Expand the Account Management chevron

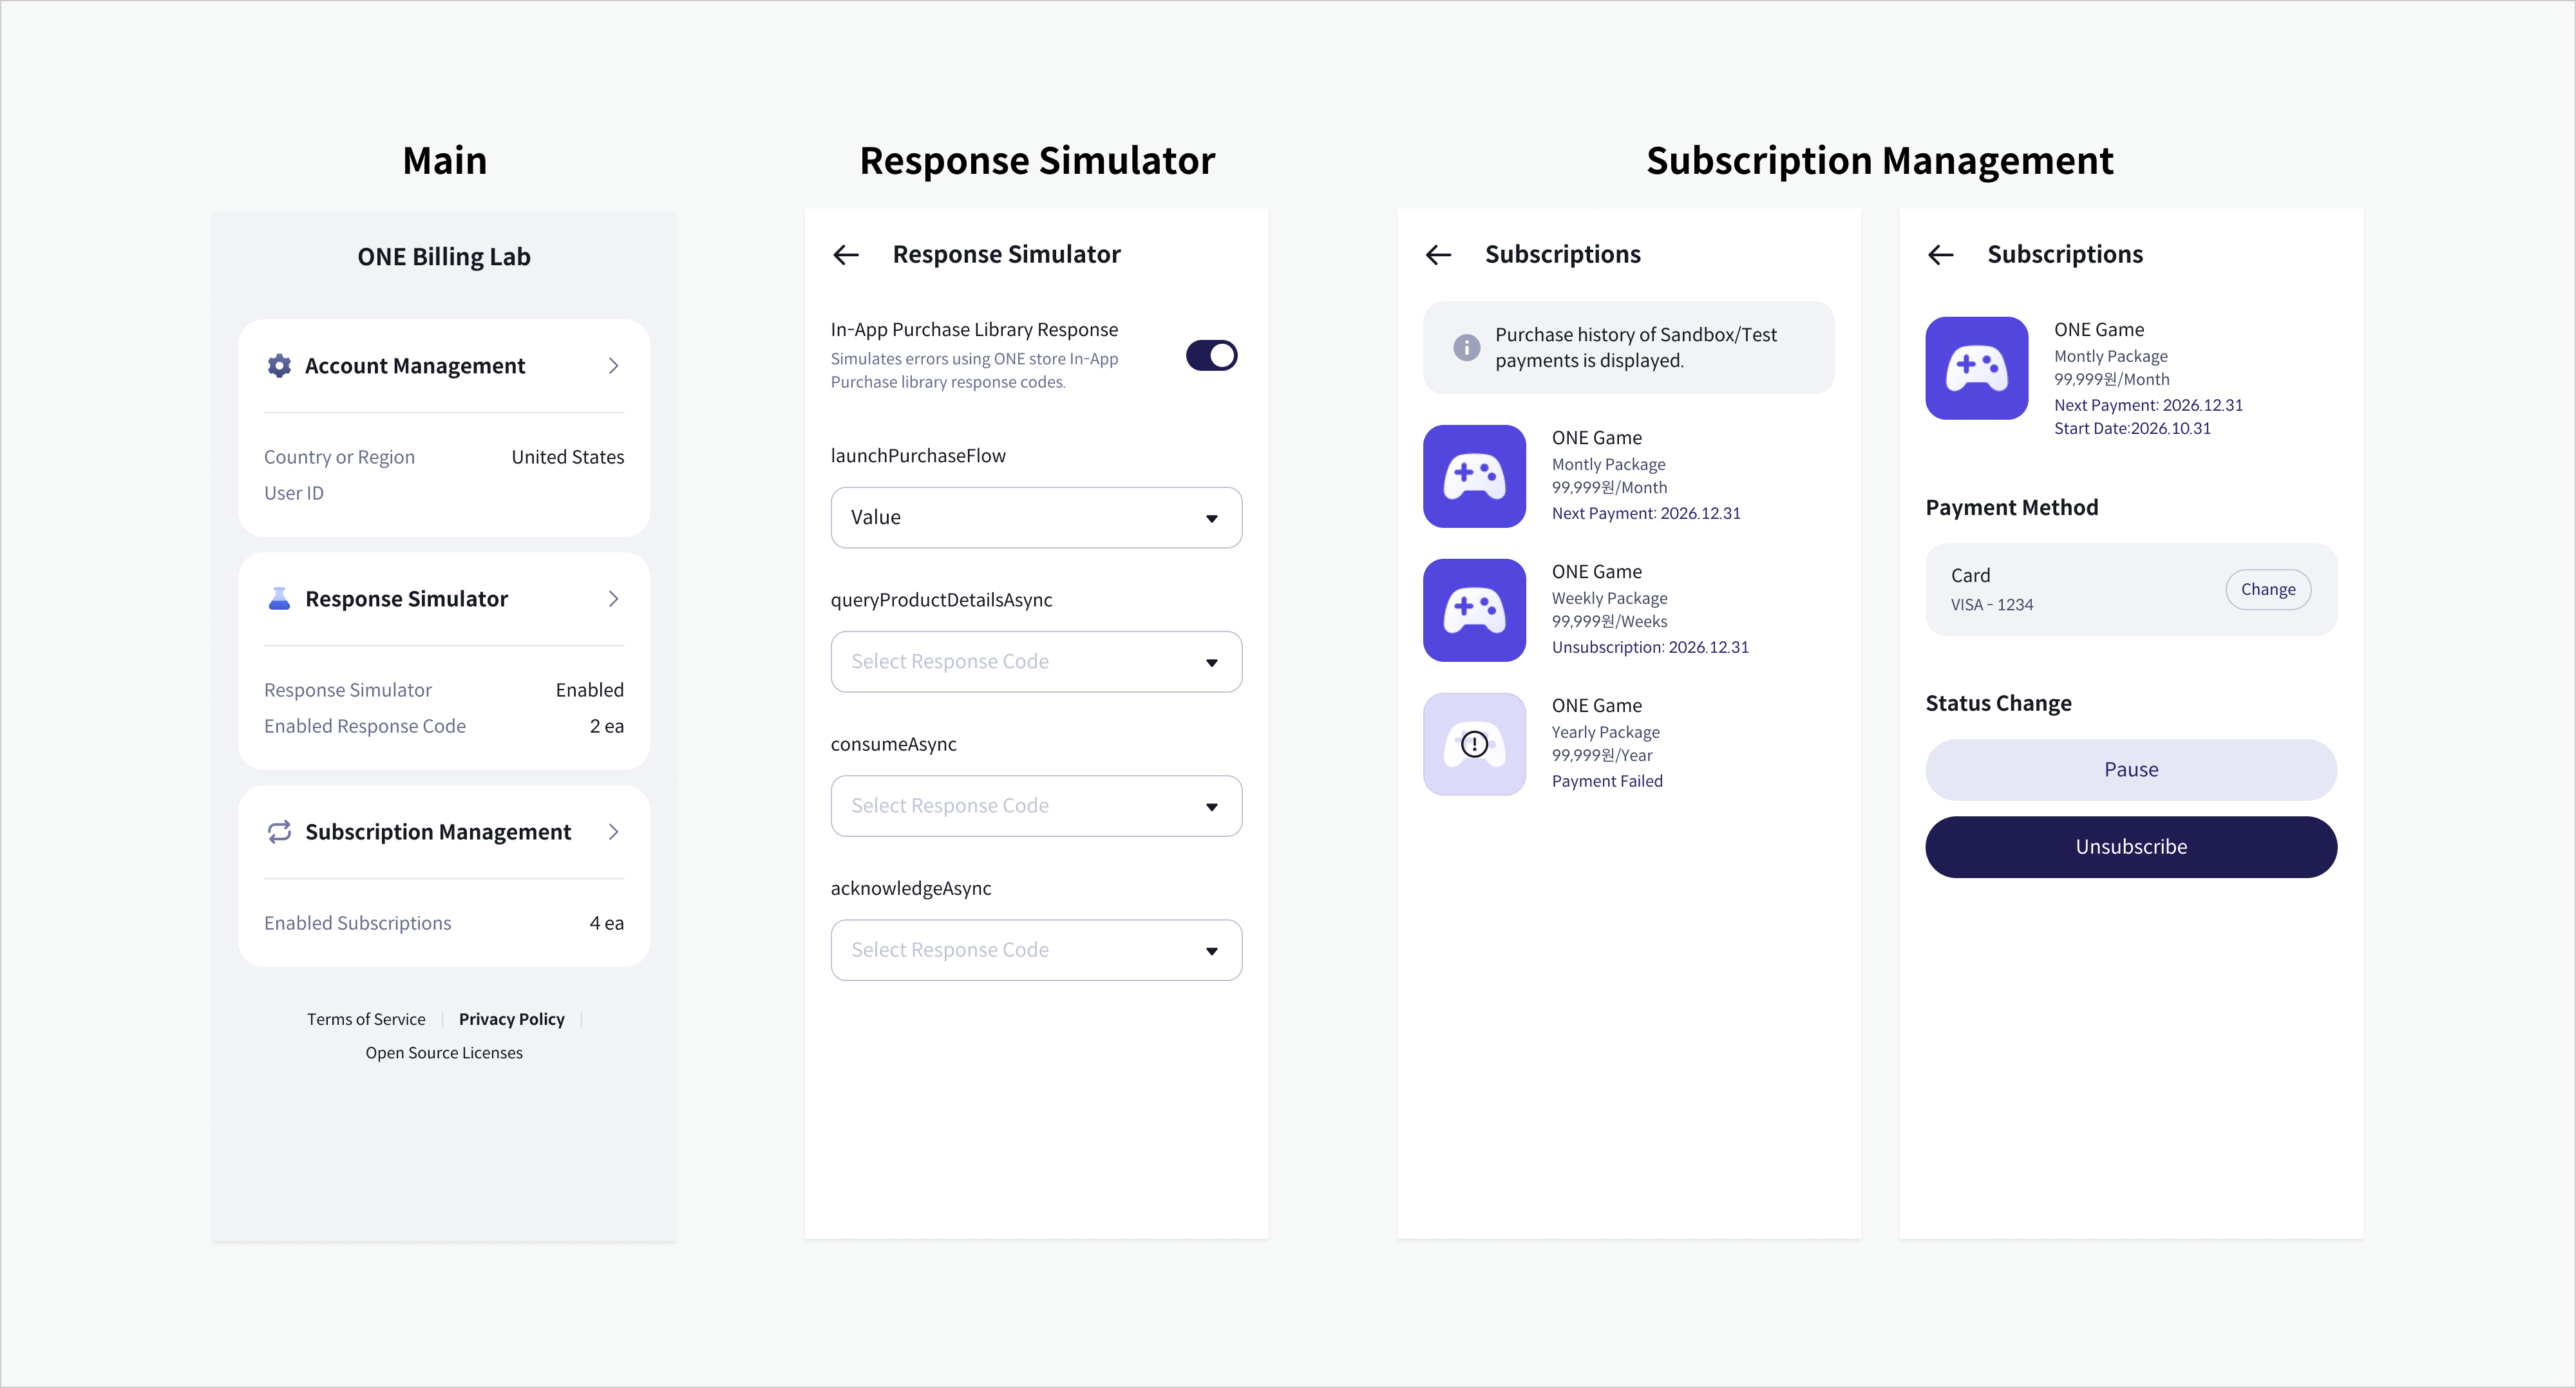(x=613, y=366)
